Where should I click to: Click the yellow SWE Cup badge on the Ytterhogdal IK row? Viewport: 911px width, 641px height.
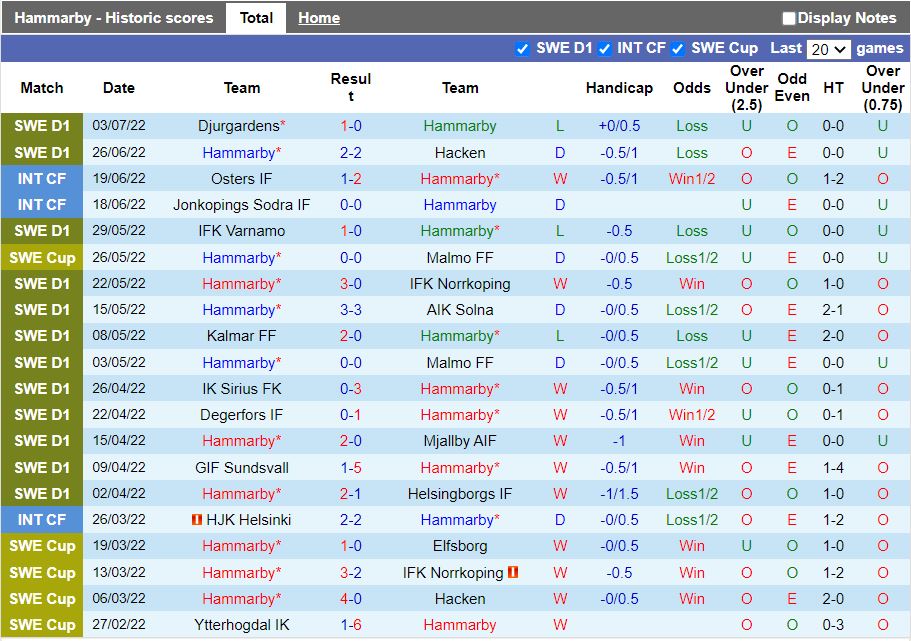coord(41,625)
